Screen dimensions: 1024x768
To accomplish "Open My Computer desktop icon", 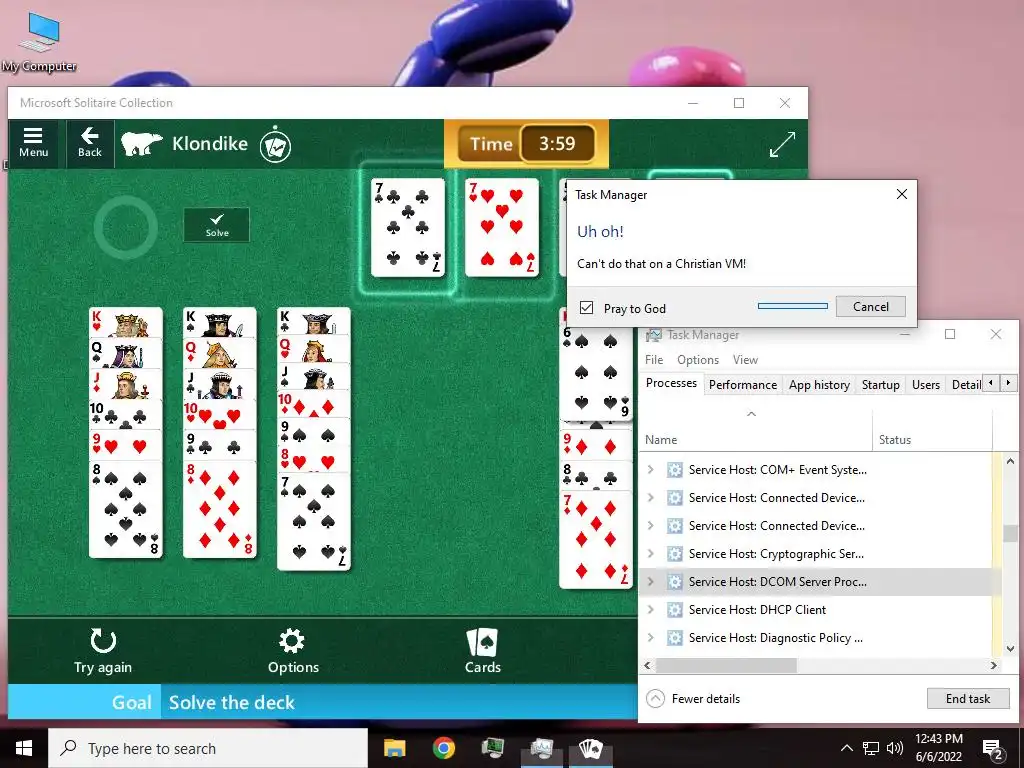I will click(x=39, y=42).
